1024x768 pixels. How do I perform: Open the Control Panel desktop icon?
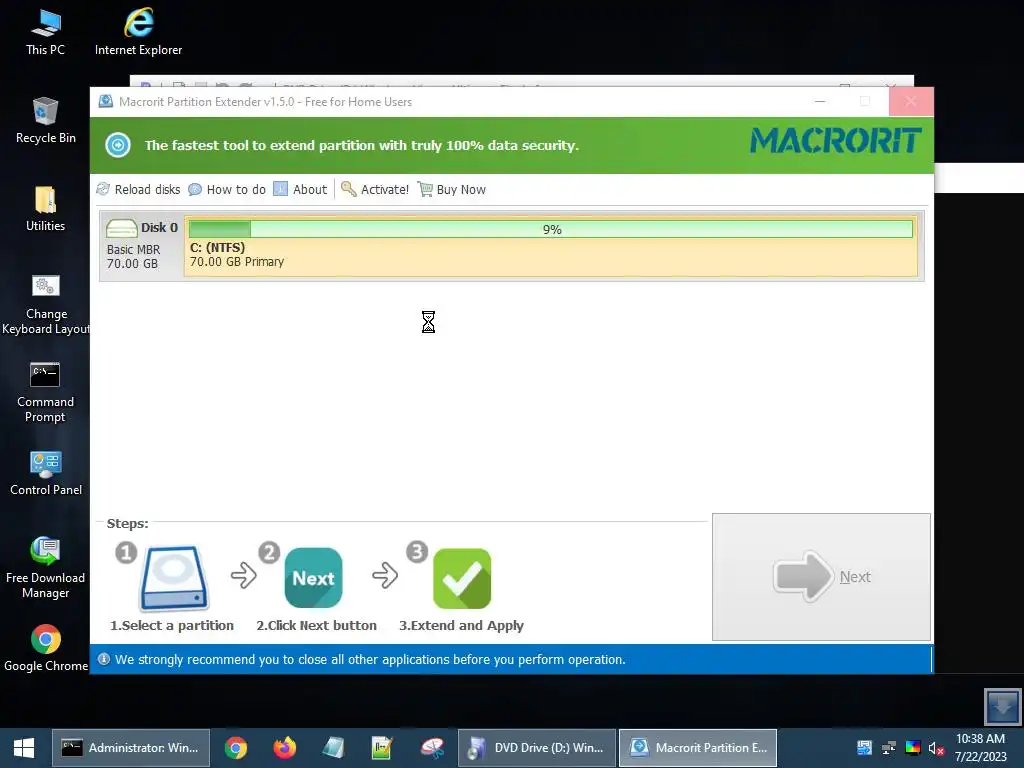[x=46, y=473]
